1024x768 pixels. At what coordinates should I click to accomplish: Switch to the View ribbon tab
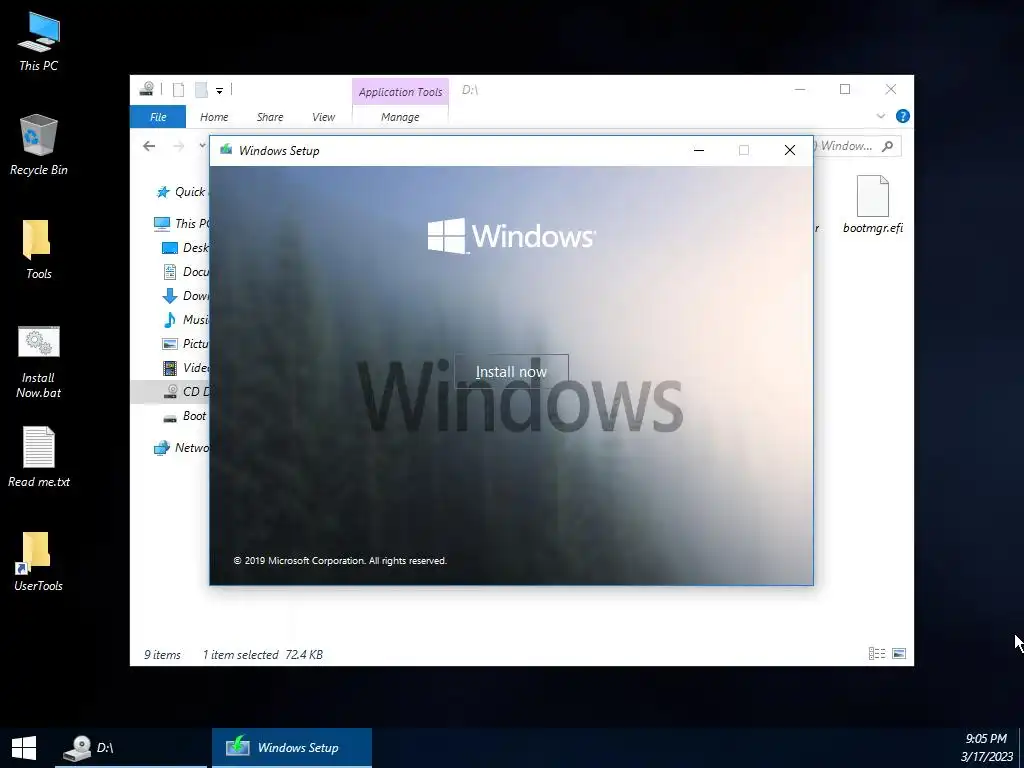coord(323,117)
